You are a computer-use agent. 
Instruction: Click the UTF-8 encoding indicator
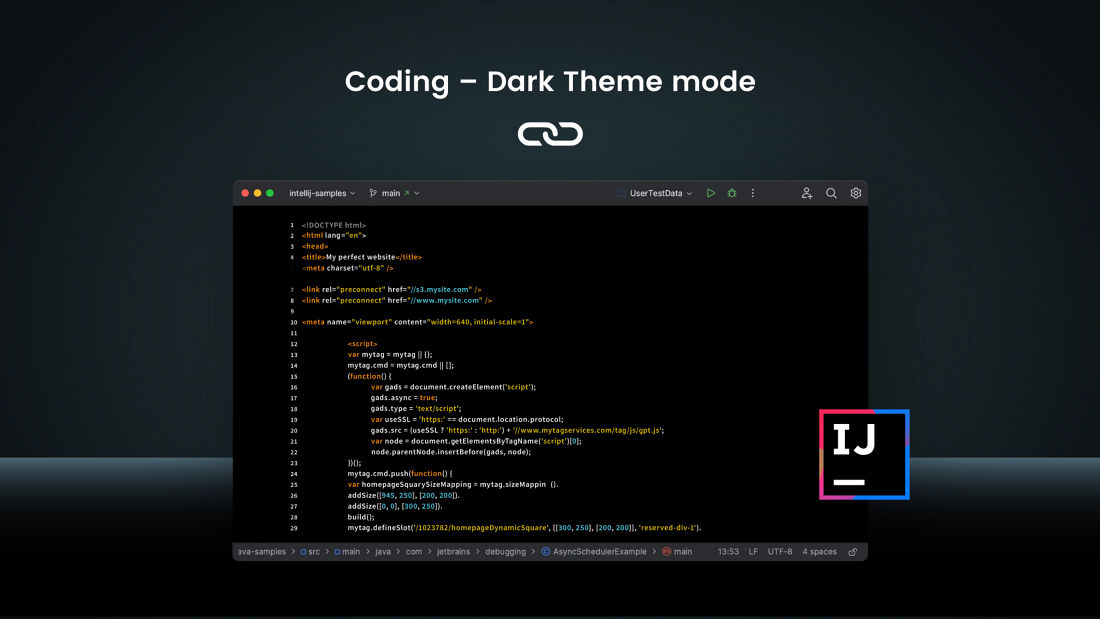[x=780, y=551]
